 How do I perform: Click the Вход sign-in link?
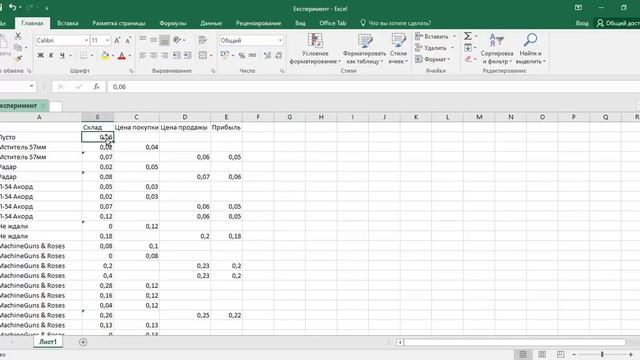pyautogui.click(x=582, y=23)
